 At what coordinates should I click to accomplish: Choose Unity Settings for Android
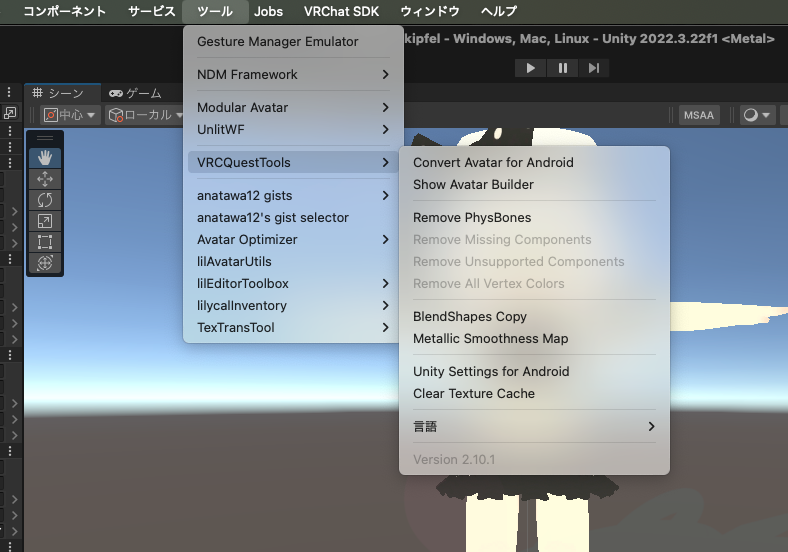coord(534,372)
